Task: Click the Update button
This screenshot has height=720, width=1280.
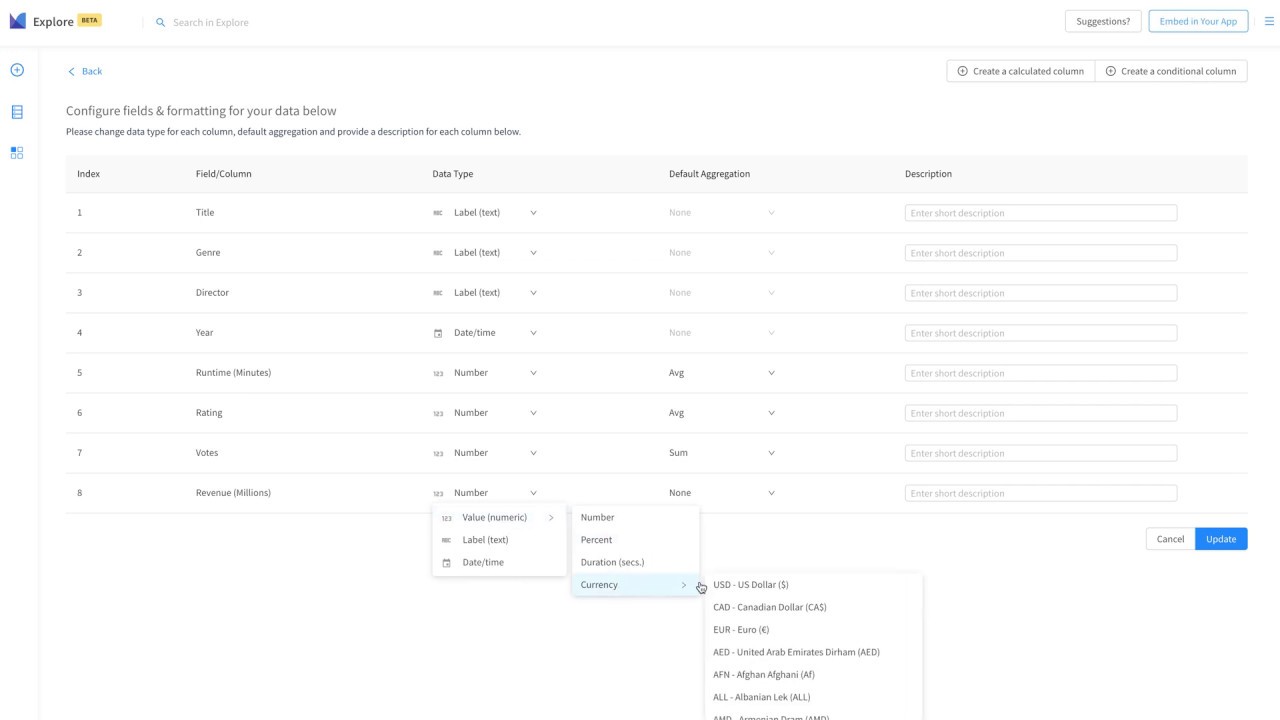Action: click(x=1221, y=539)
